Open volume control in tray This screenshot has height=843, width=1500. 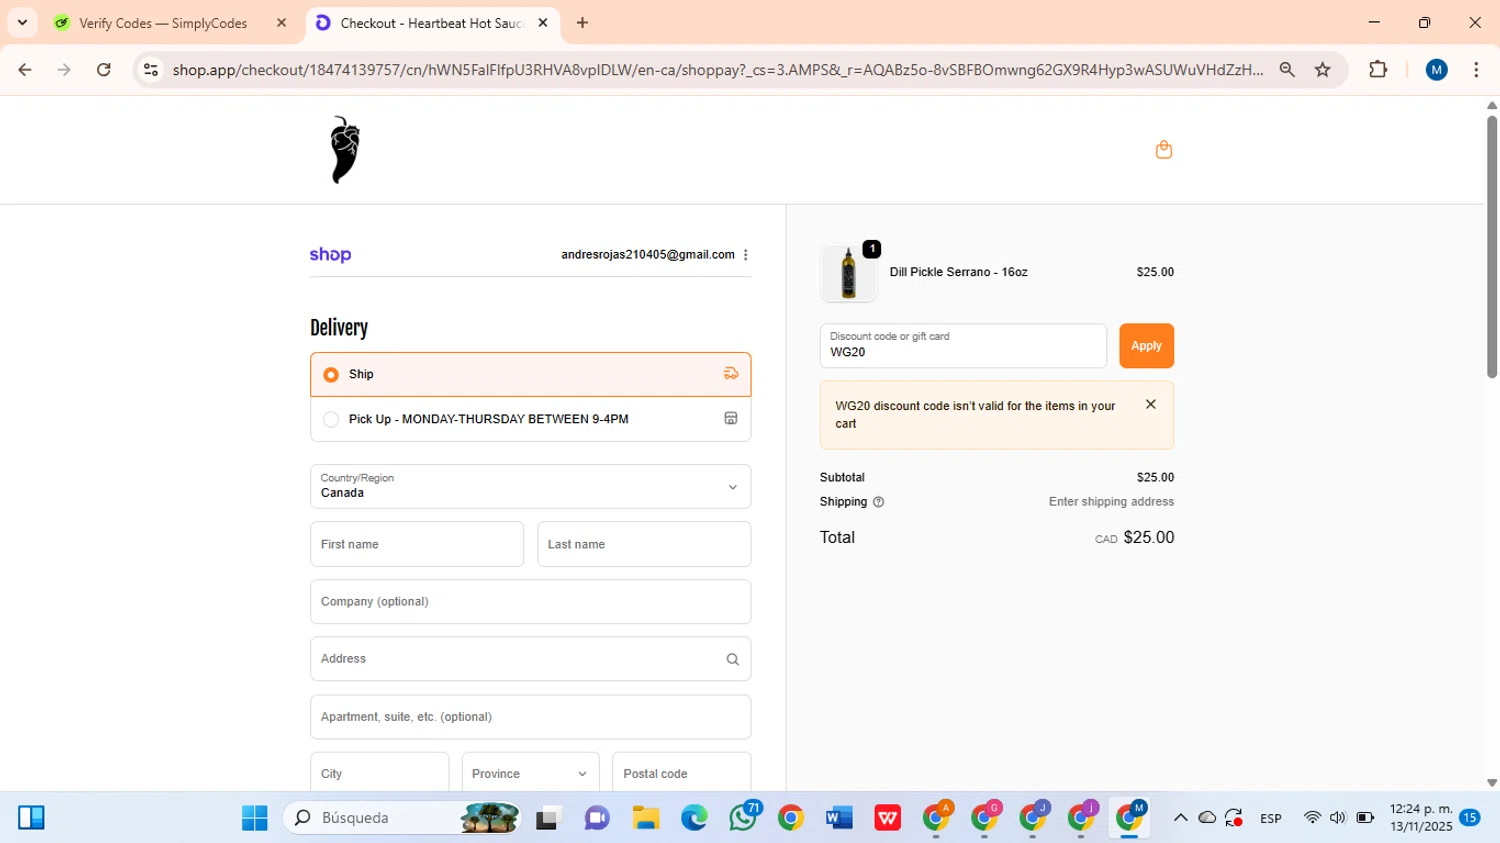click(1338, 818)
